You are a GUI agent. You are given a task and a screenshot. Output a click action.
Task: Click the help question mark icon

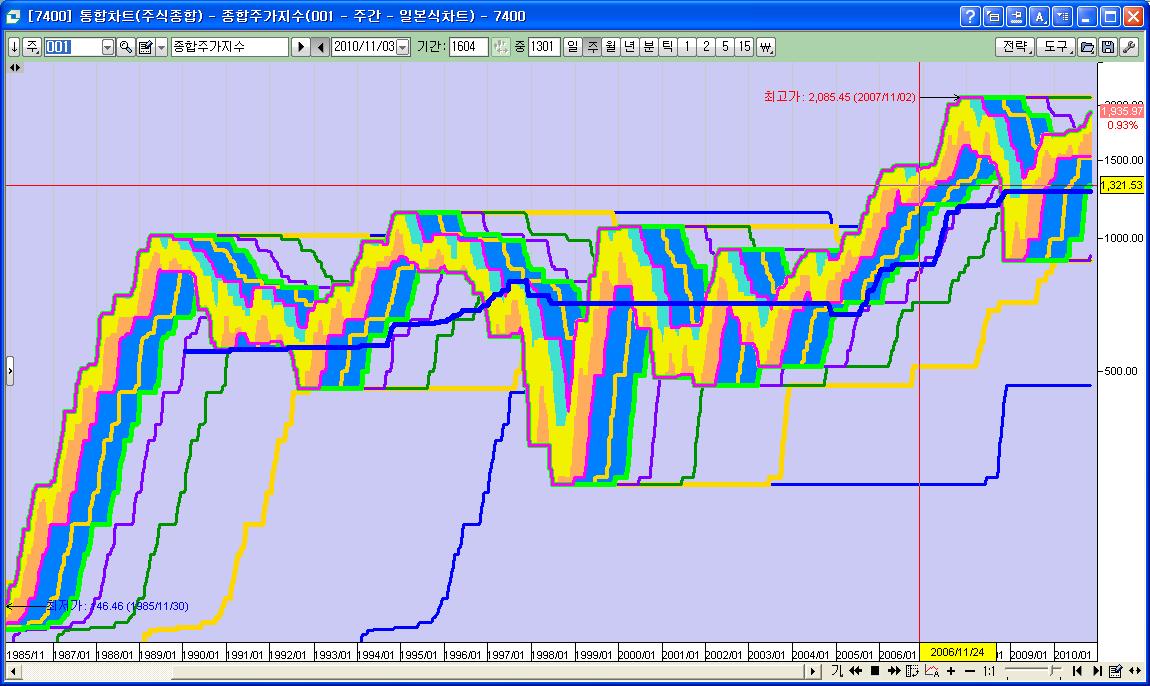tap(969, 16)
